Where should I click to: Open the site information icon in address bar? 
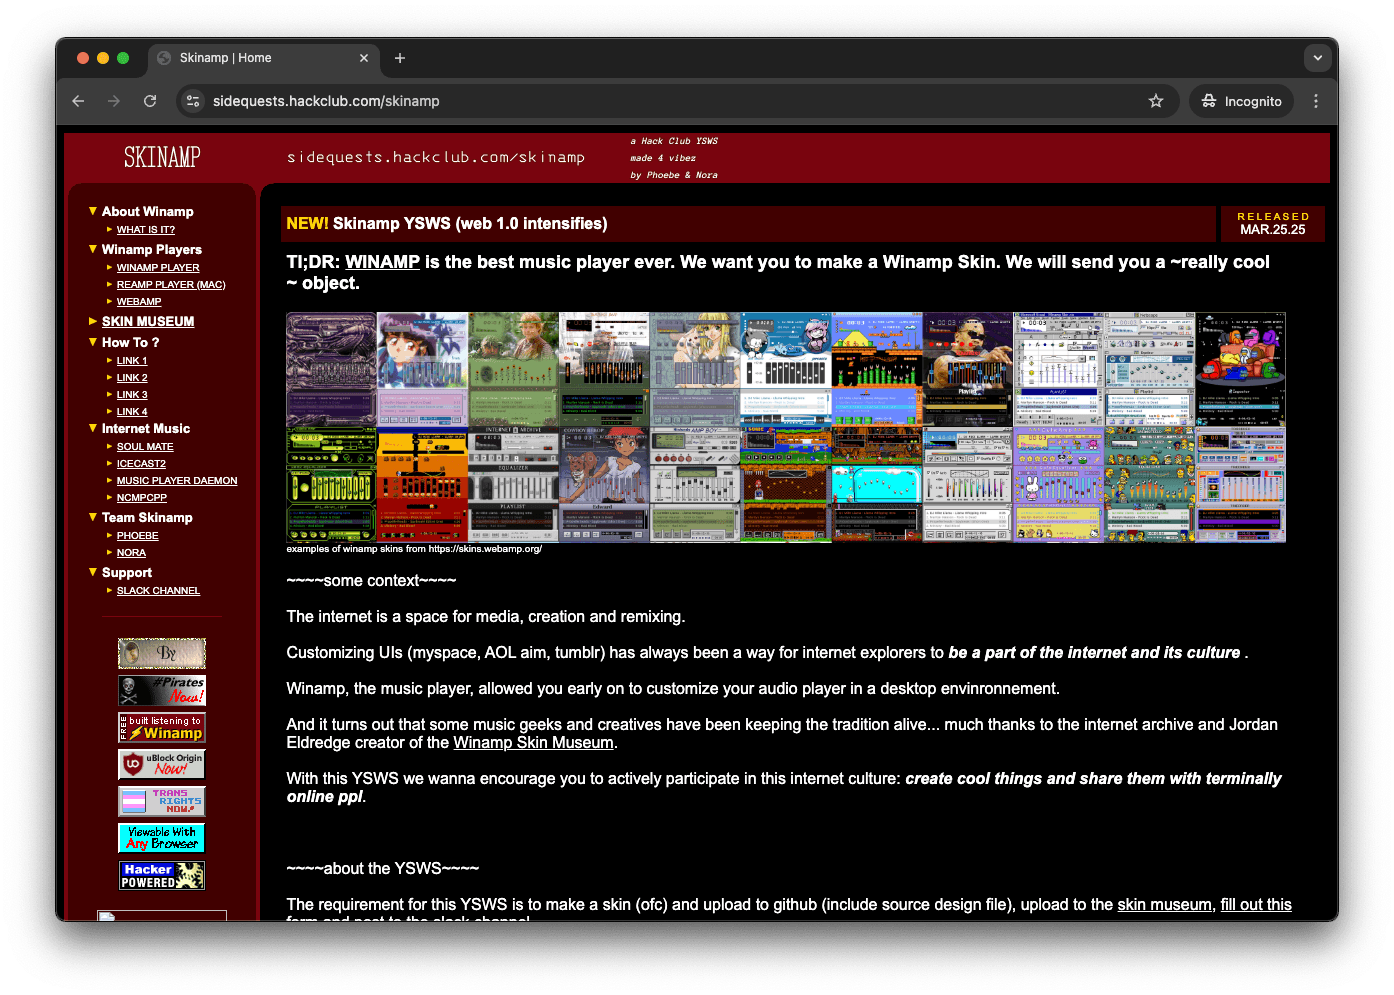pos(193,101)
